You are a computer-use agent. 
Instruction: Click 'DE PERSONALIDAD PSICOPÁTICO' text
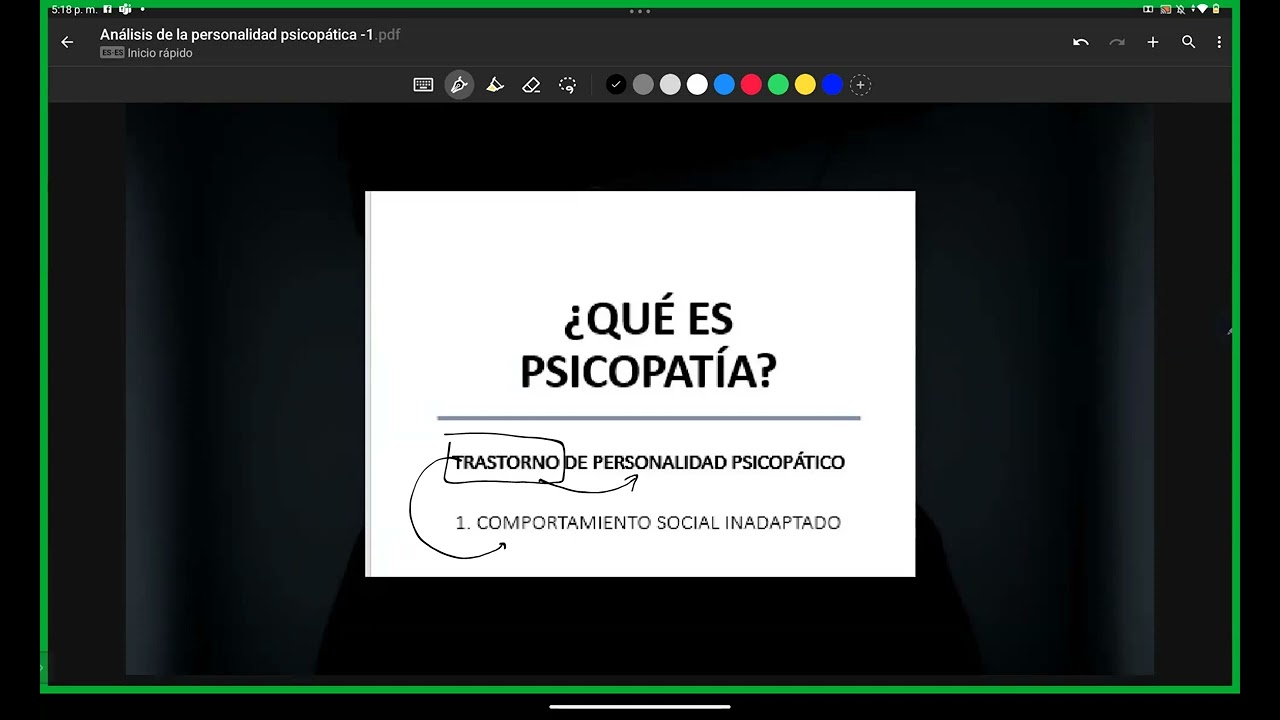click(x=705, y=462)
